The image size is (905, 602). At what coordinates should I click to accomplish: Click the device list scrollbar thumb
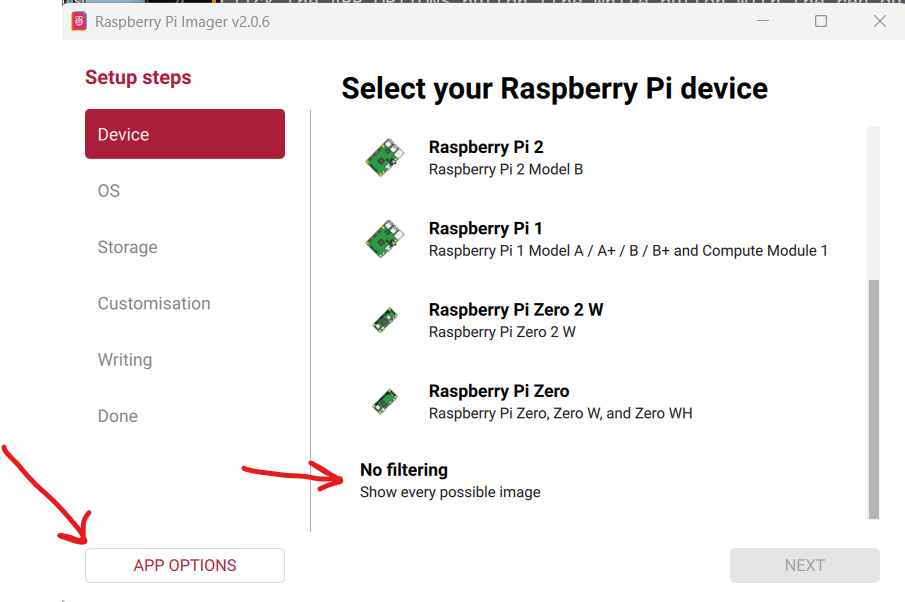pyautogui.click(x=874, y=398)
